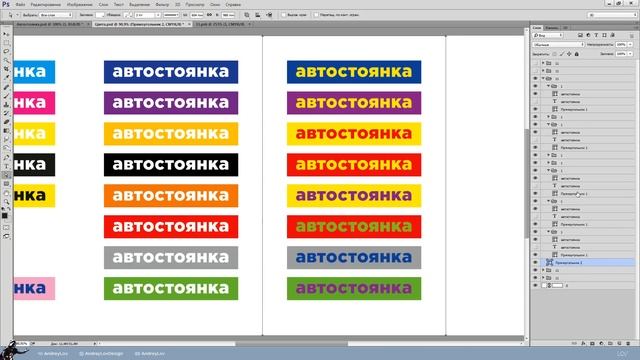
Task: Select the Zoom tool
Action: tap(6, 202)
